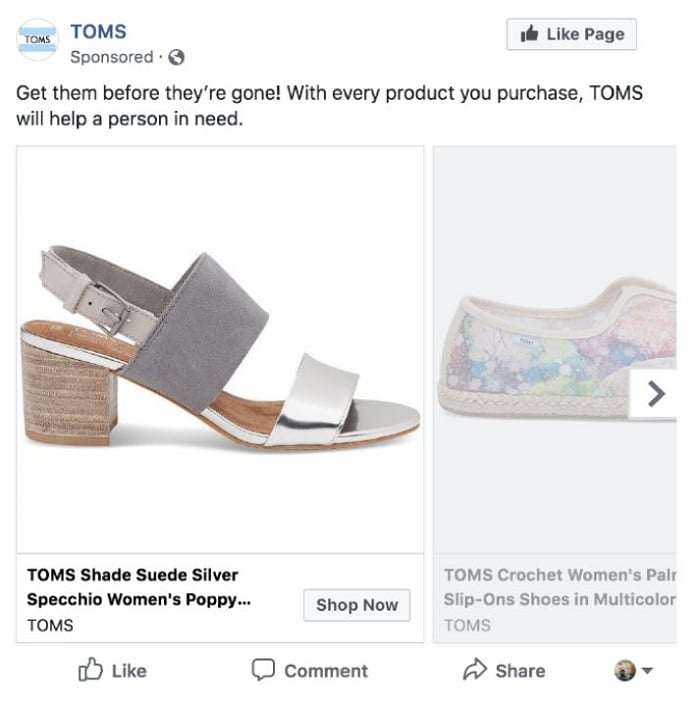The width and height of the screenshot is (700, 709).
Task: Click the thumbs-up icon in Like Page
Action: pos(529,34)
